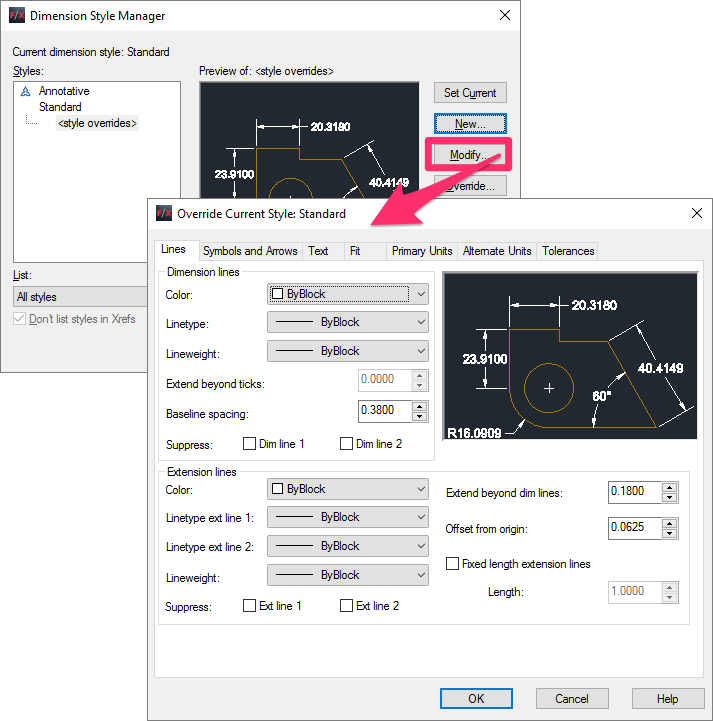Click preview image in Dimension Style Manager
Screen dimensions: 713x721
(x=309, y=140)
